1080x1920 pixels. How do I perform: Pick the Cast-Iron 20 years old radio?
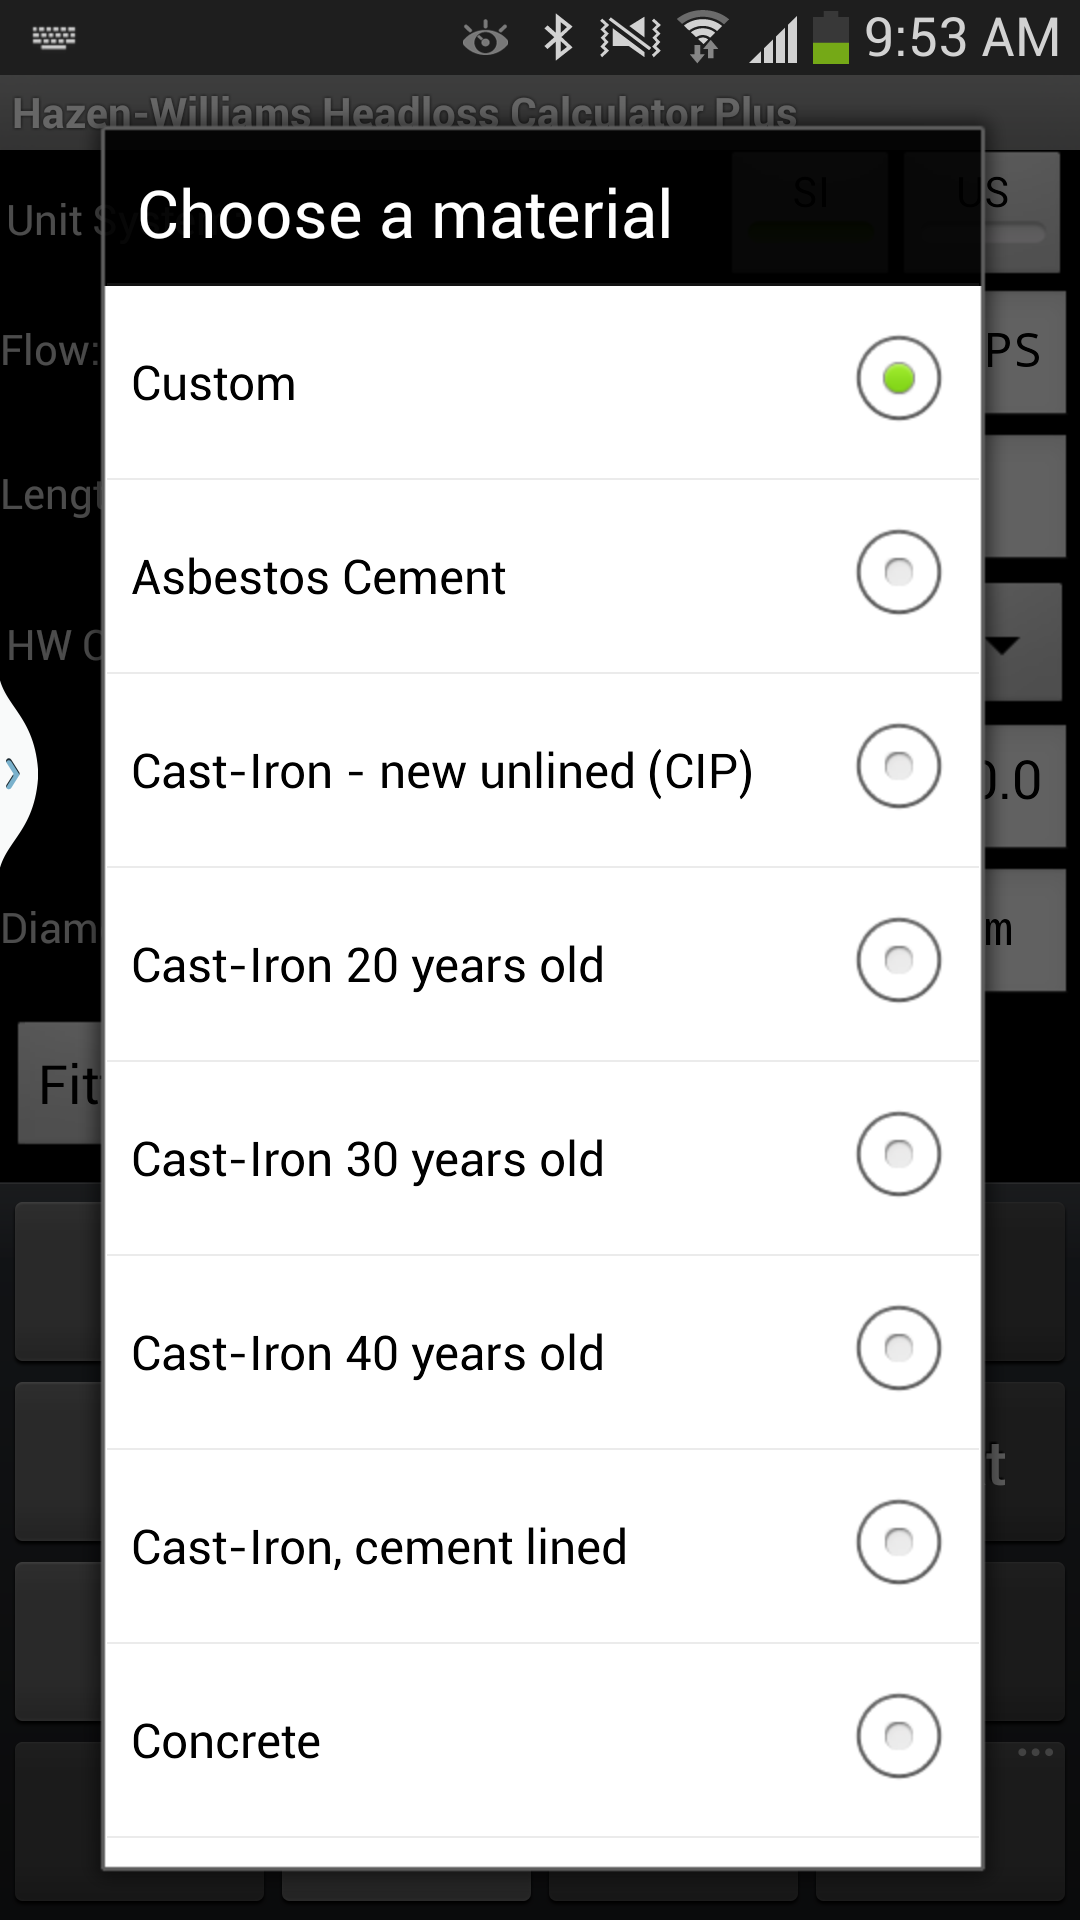coord(898,960)
